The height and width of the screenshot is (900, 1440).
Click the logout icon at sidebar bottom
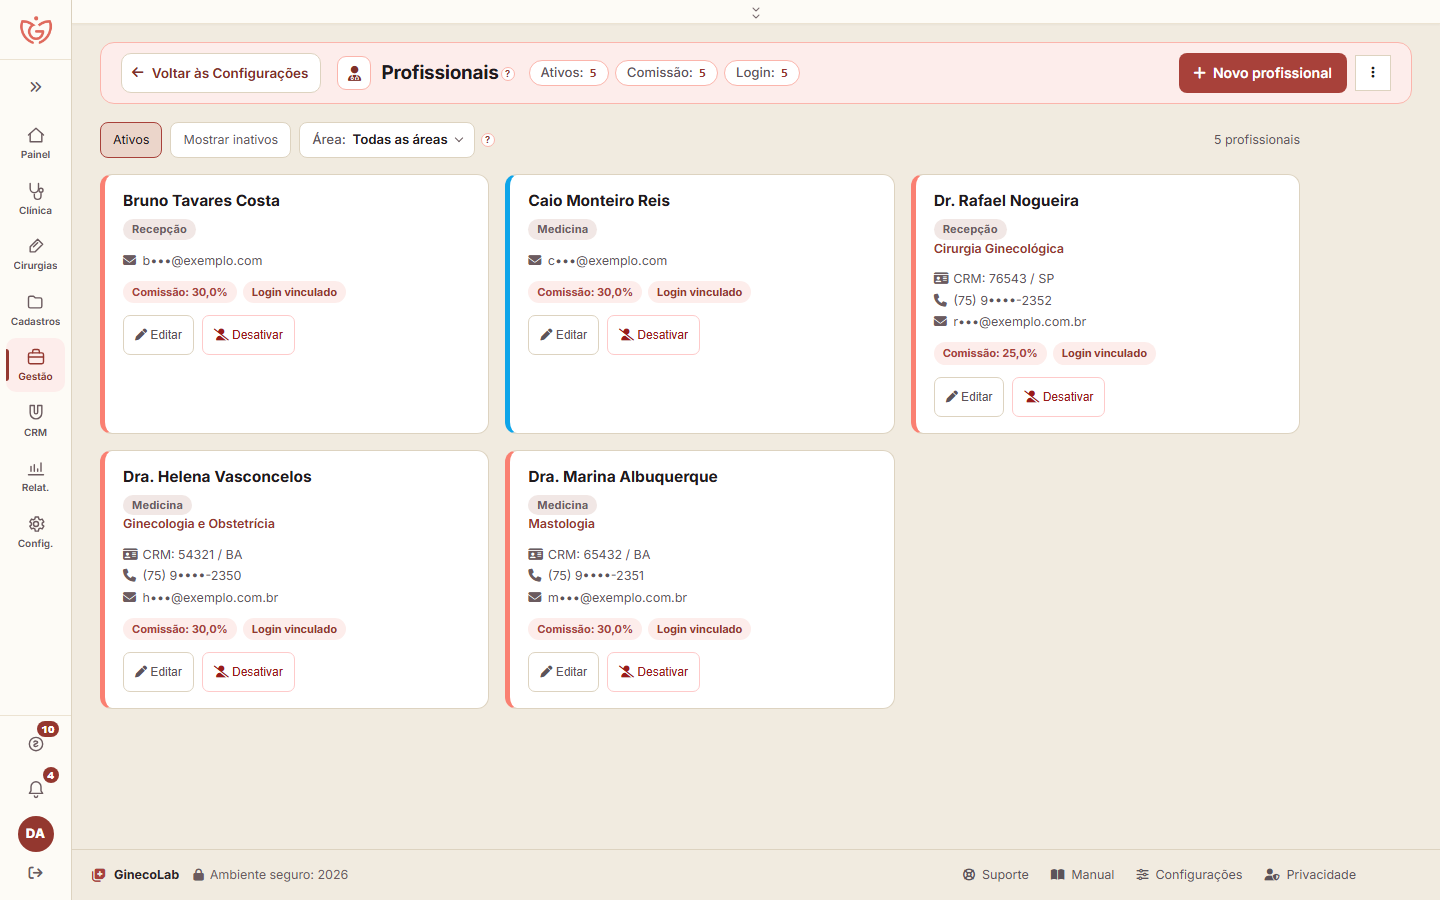click(36, 873)
